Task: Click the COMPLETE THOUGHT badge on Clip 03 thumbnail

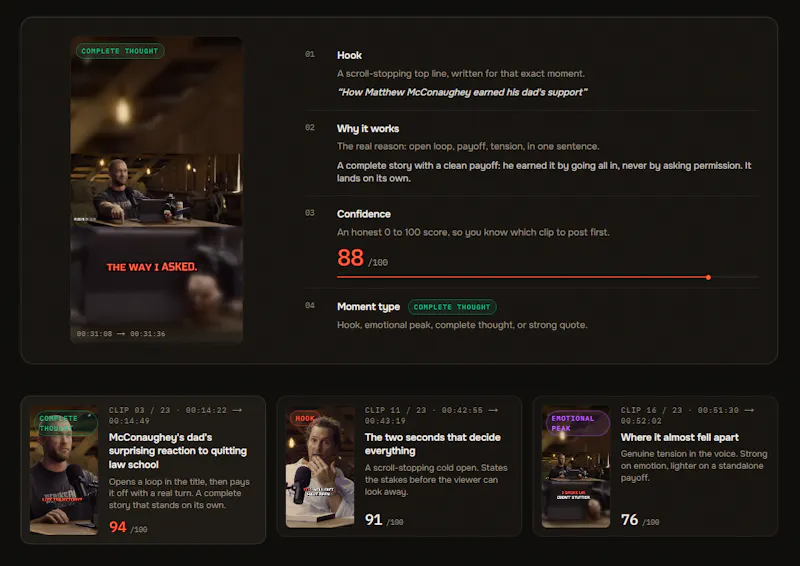Action: pos(65,423)
